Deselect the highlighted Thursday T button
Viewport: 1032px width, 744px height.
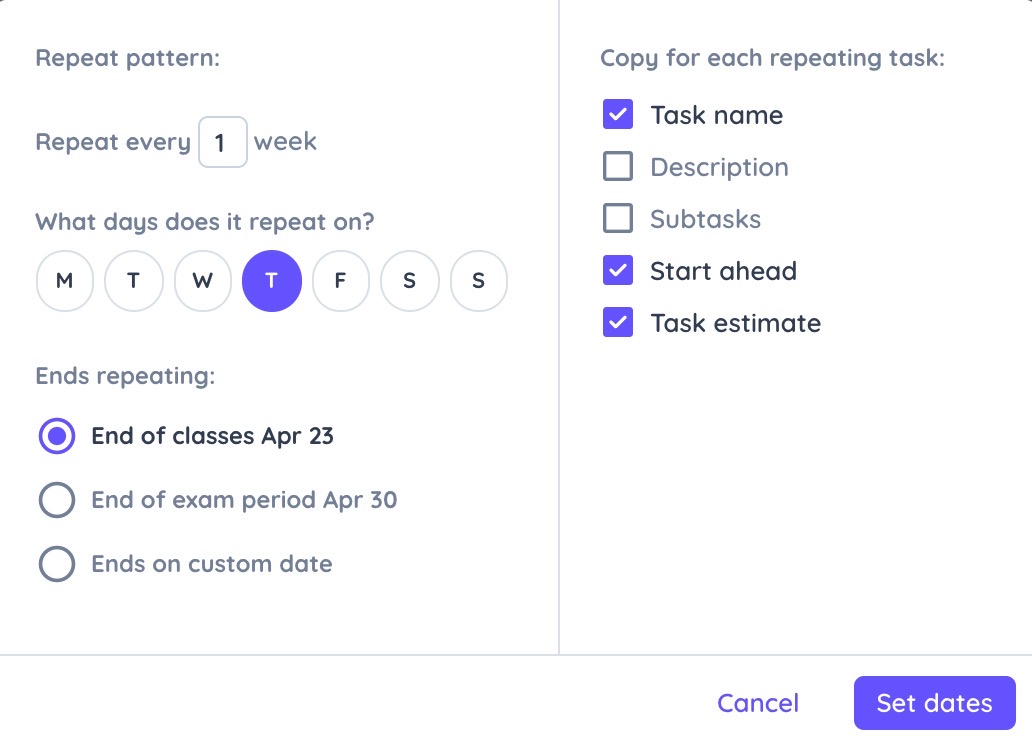[272, 281]
